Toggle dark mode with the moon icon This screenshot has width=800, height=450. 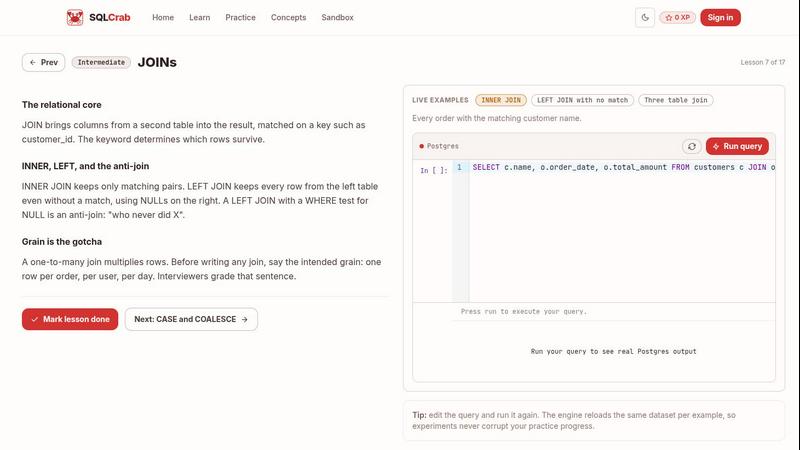pos(645,17)
